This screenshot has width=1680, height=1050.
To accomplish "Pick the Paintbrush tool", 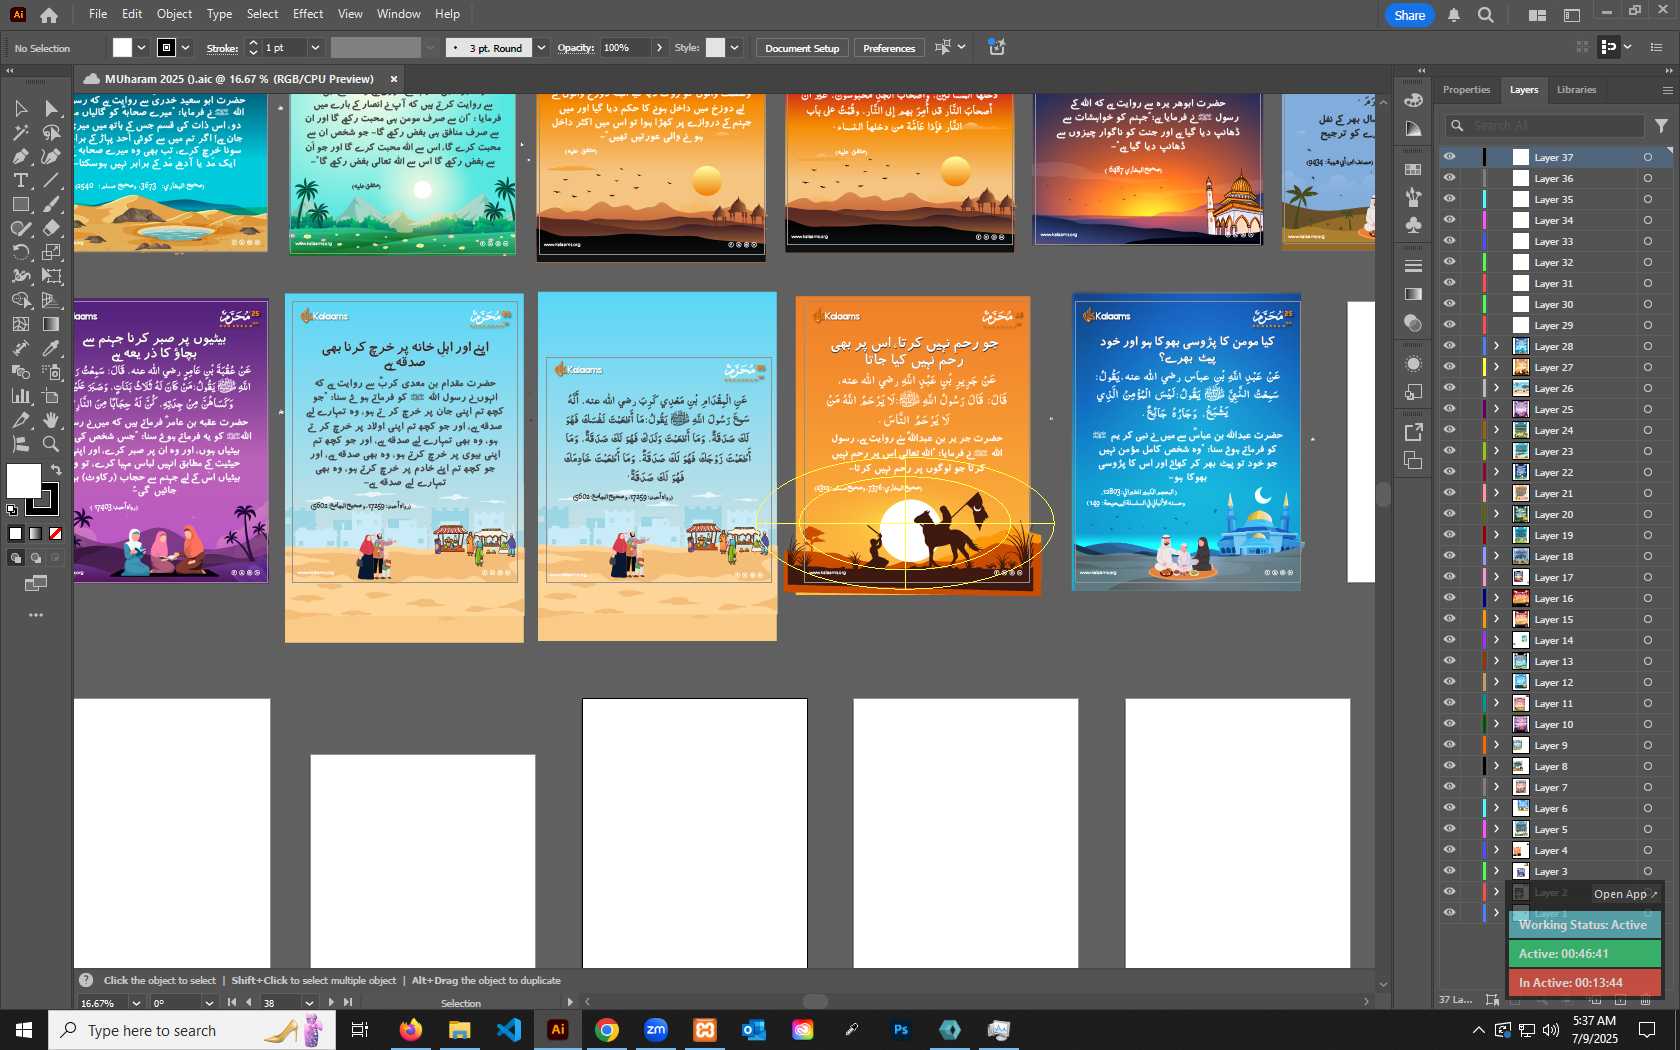I will pyautogui.click(x=52, y=204).
